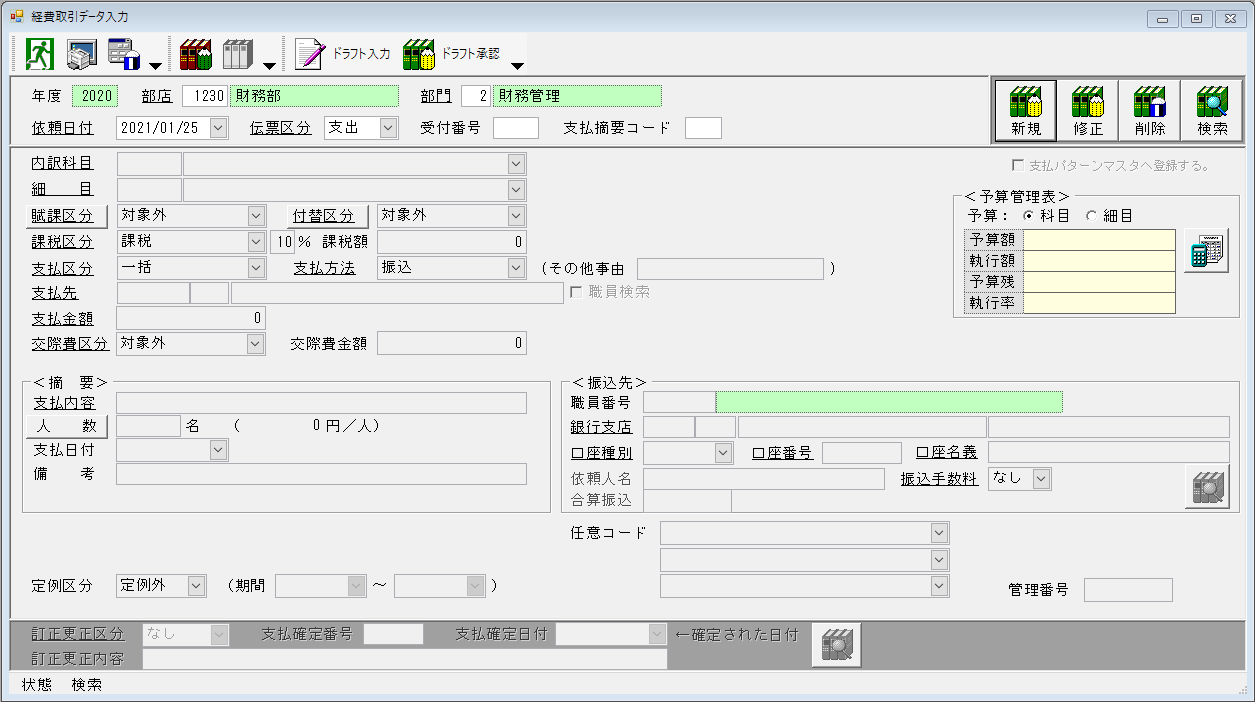
Task: Click the 口座番号 input field
Action: [x=862, y=453]
